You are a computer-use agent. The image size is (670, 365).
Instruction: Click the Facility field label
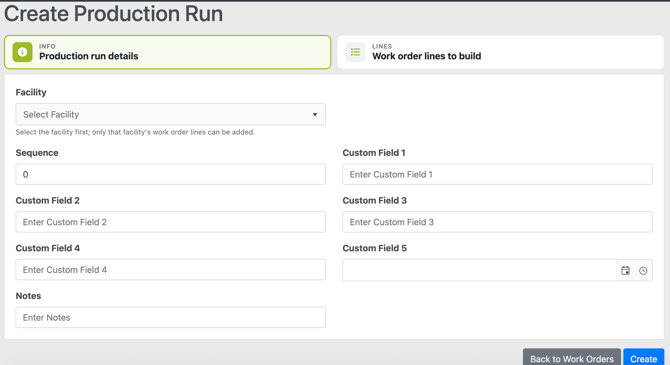tap(31, 92)
